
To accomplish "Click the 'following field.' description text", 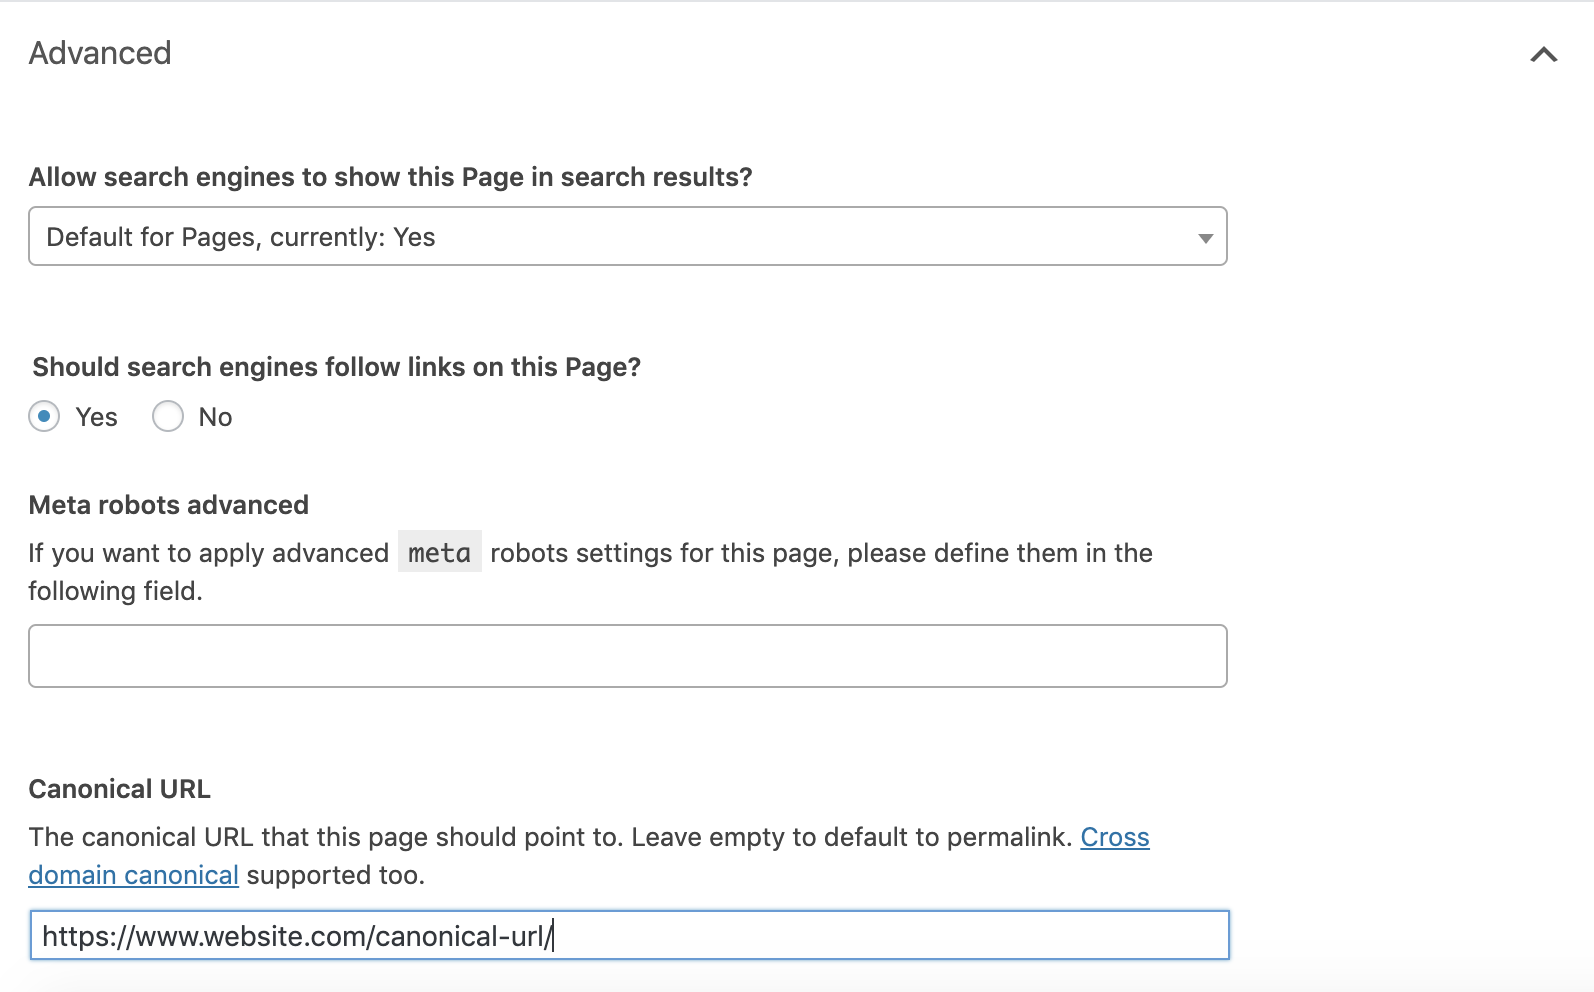I will [x=115, y=591].
